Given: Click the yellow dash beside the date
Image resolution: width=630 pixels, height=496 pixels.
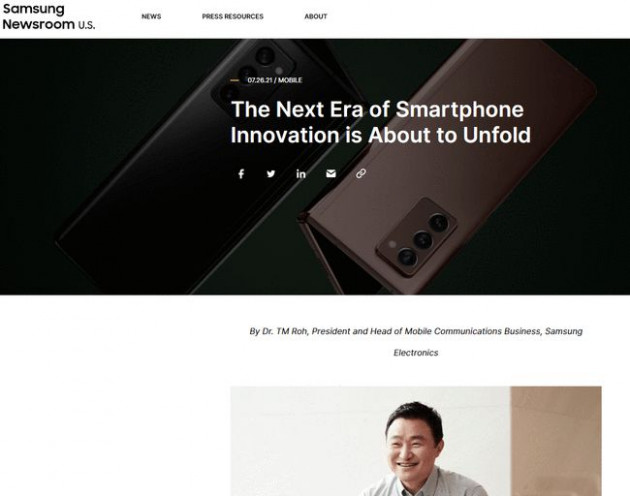Looking at the screenshot, I should pyautogui.click(x=234, y=80).
